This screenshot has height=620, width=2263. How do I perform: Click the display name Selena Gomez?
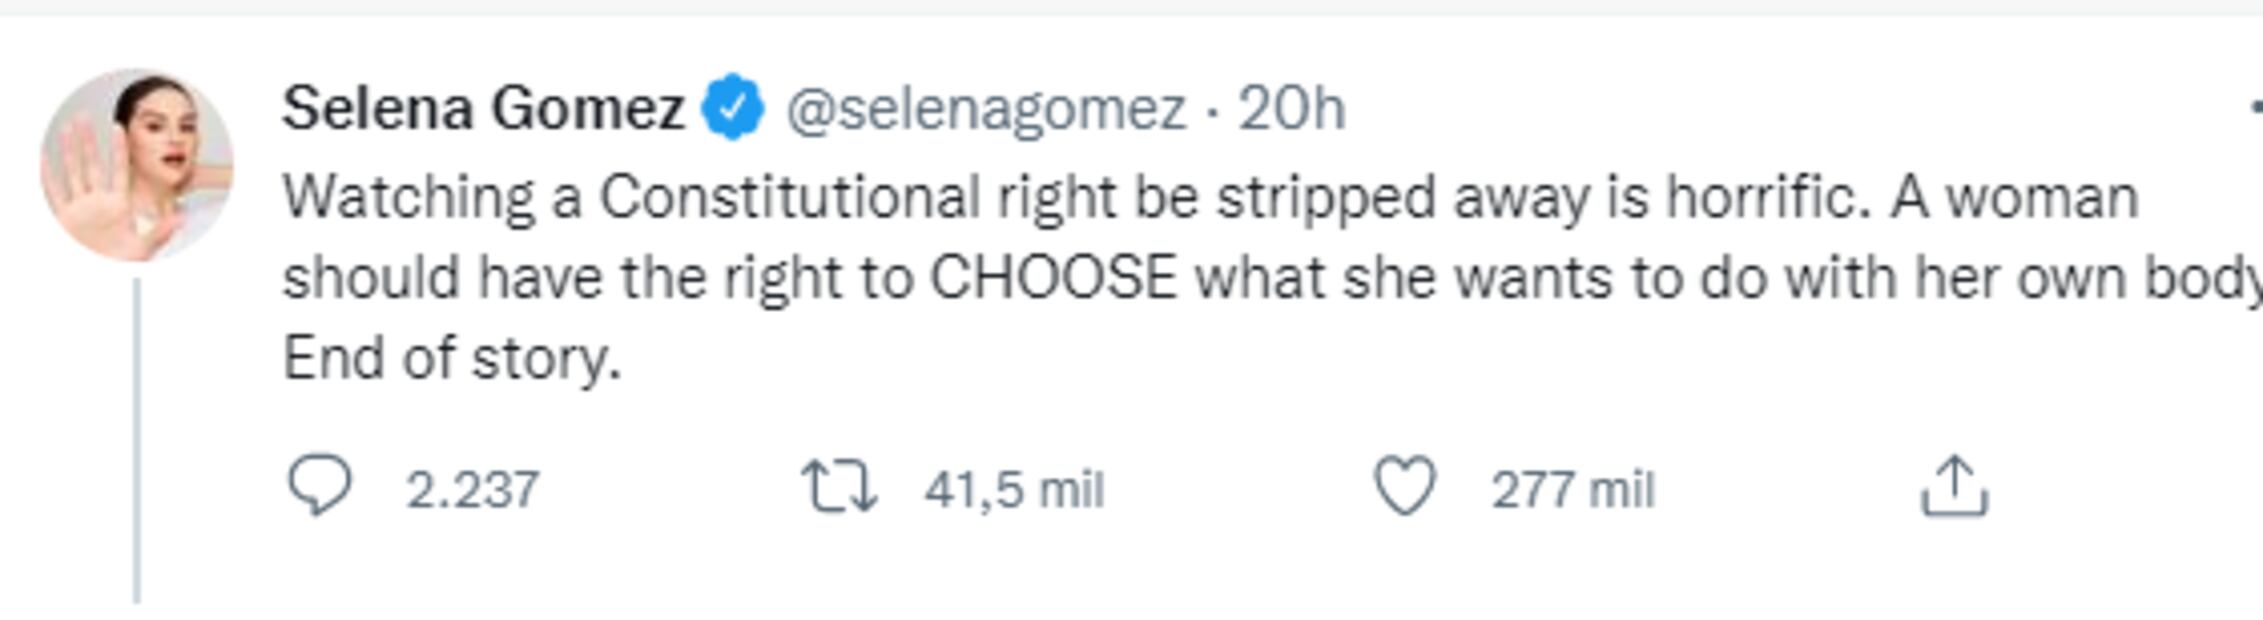[x=483, y=108]
